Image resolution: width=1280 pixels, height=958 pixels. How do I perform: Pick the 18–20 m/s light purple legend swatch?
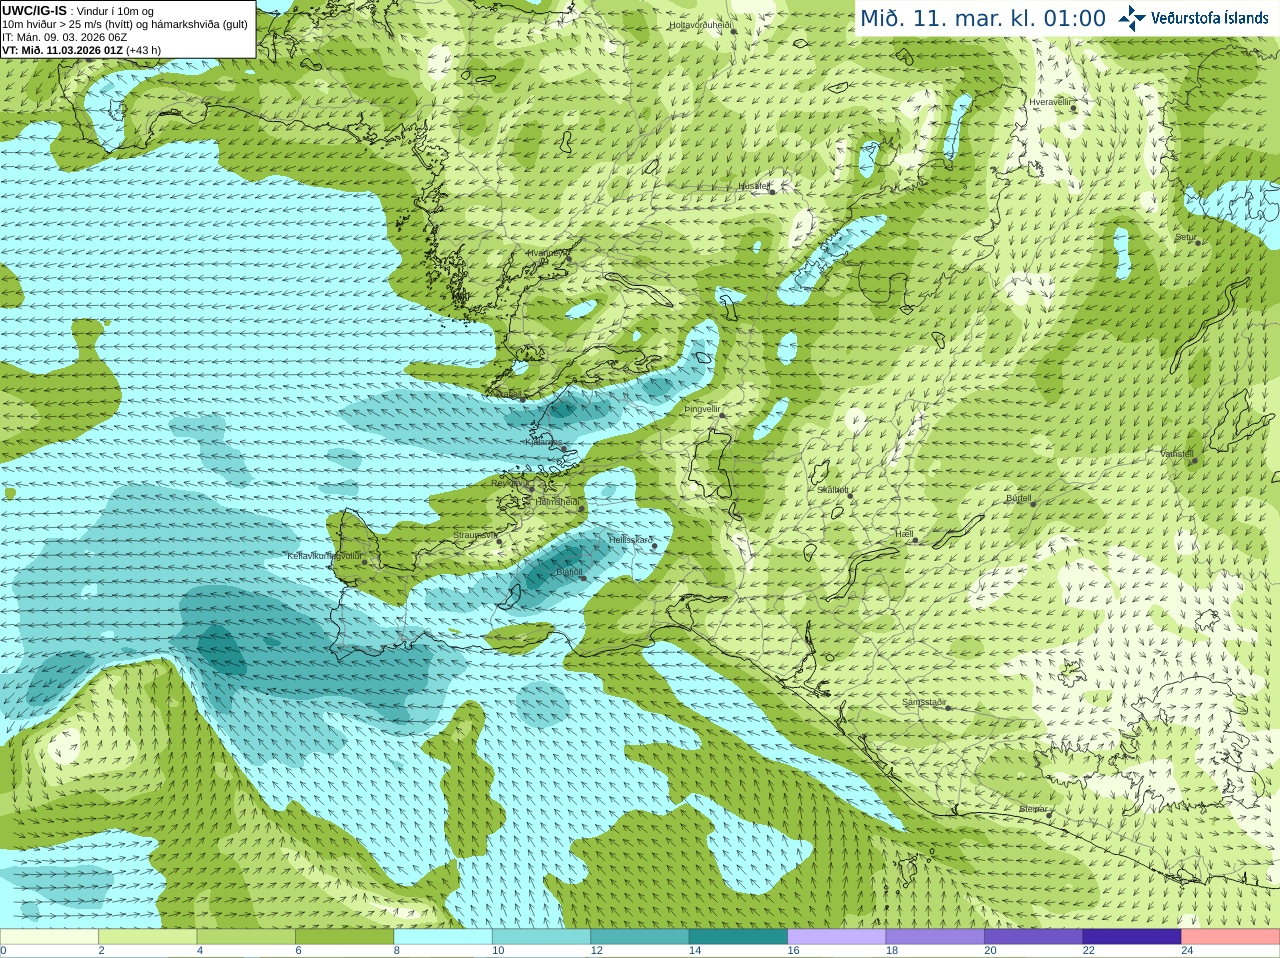(x=935, y=937)
